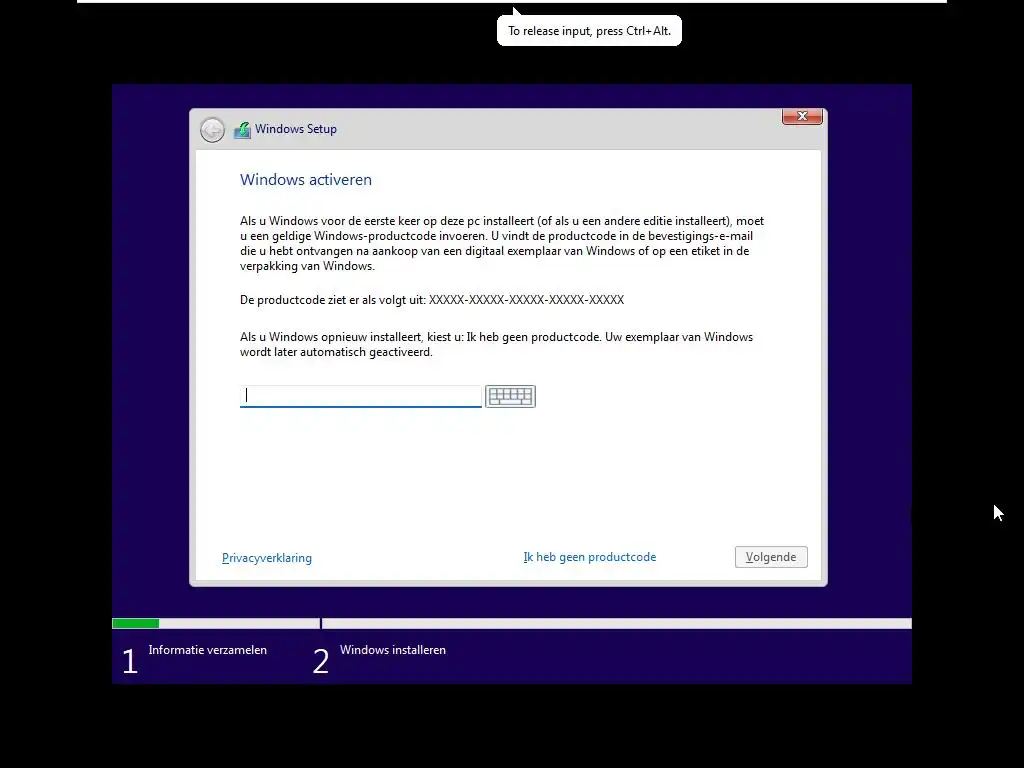Click the Volgende button

pos(771,557)
